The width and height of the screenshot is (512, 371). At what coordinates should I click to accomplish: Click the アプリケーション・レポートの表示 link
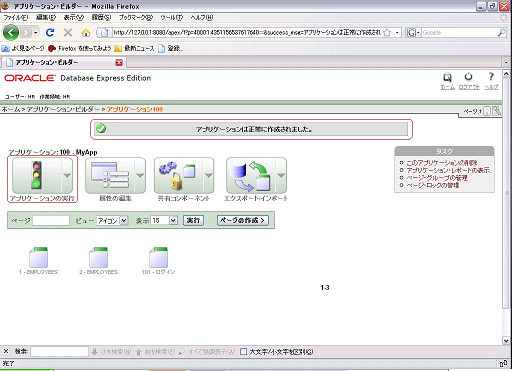coord(448,170)
